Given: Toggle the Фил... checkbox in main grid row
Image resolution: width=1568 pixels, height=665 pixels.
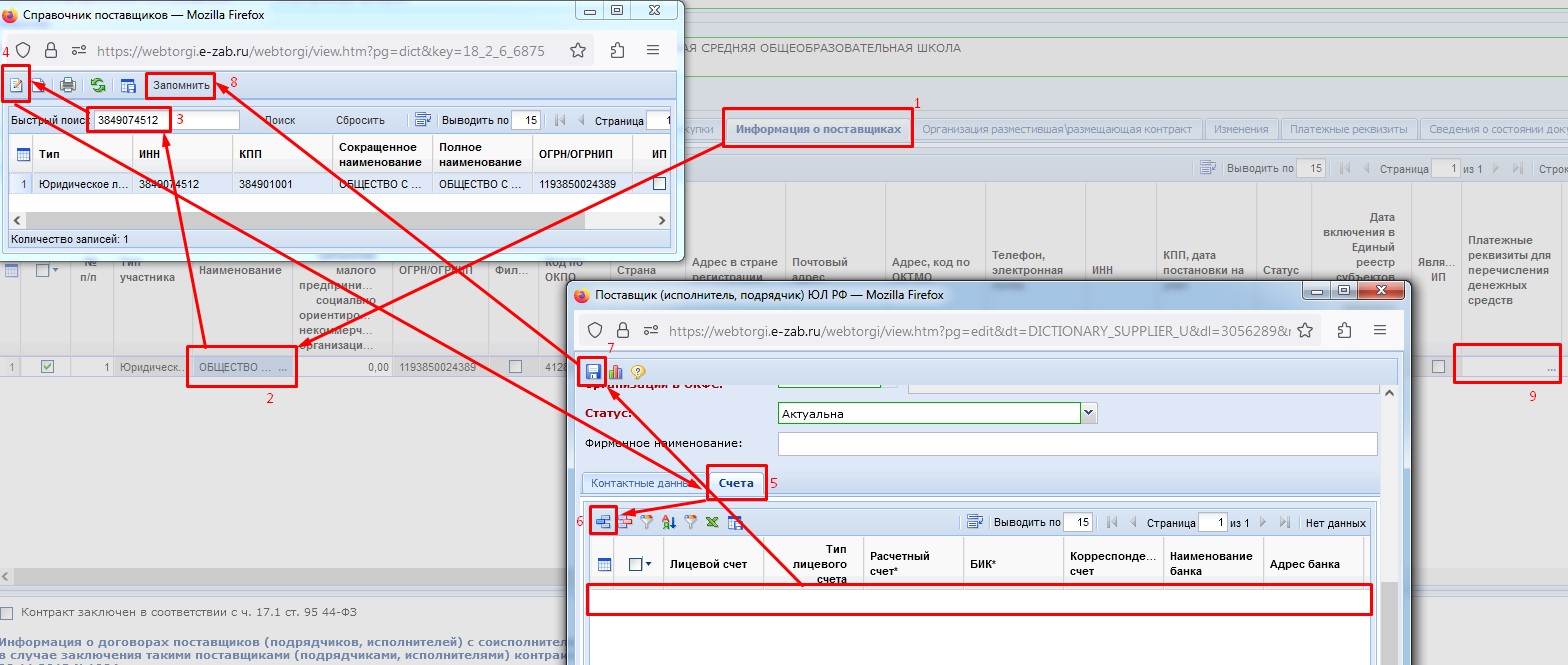Looking at the screenshot, I should pyautogui.click(x=515, y=367).
